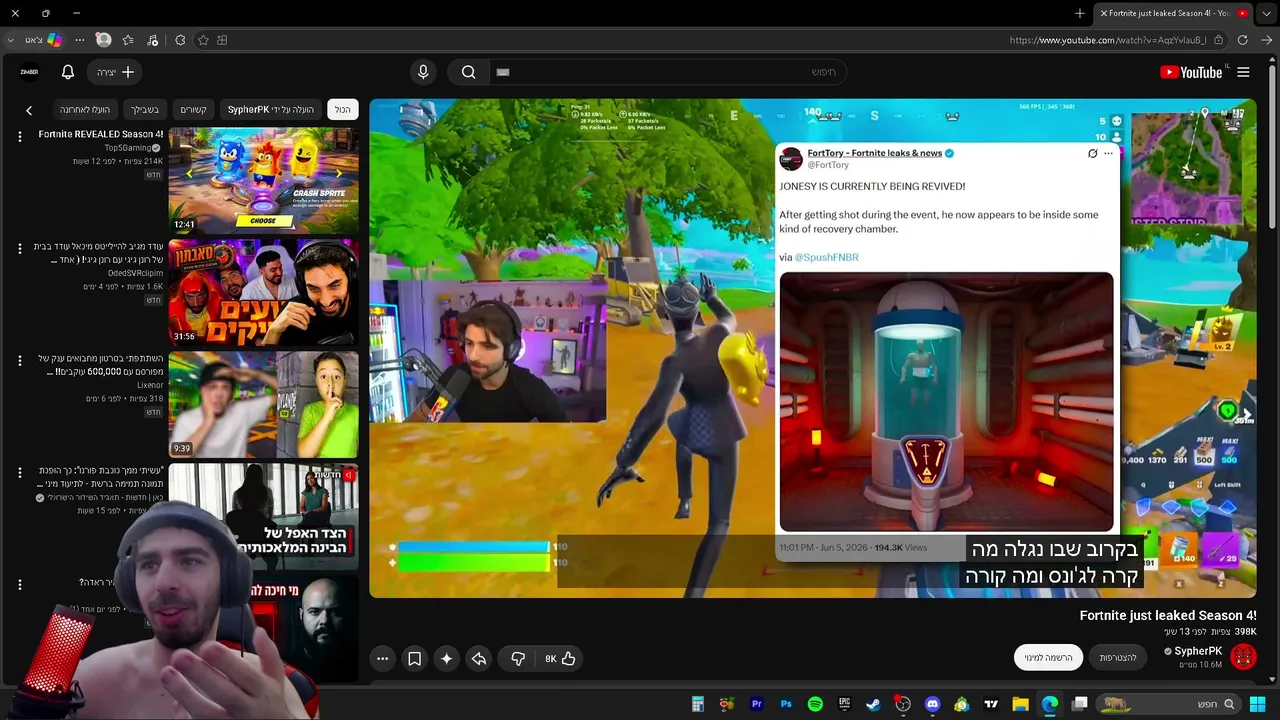
Task: Open browser extensions puzzle icon
Action: tap(180, 40)
